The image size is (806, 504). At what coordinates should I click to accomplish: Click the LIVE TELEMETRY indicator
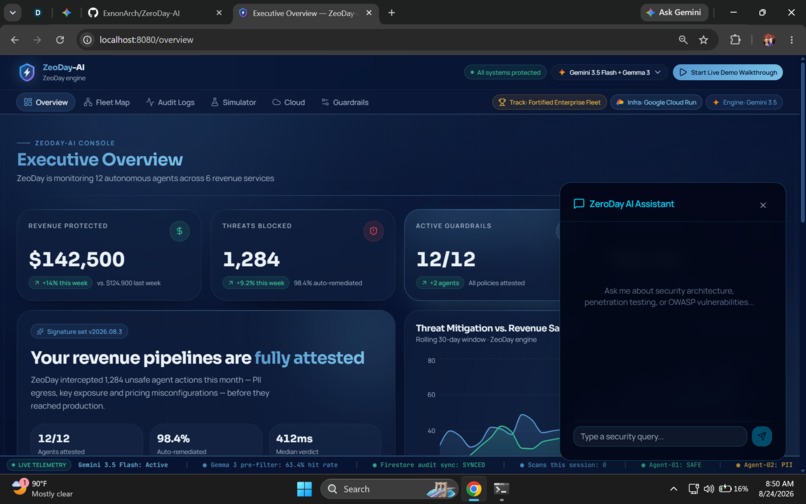click(39, 465)
